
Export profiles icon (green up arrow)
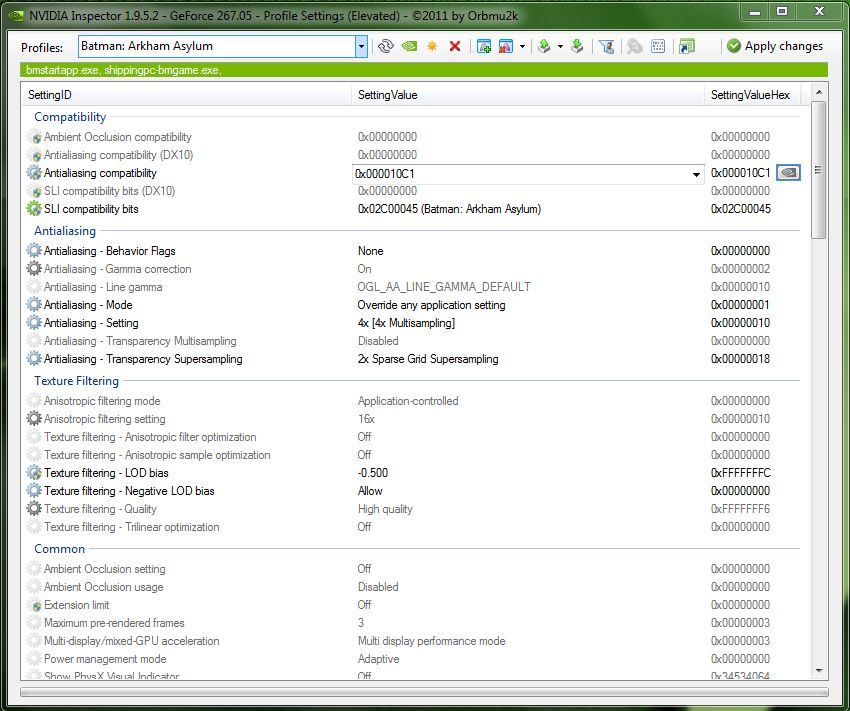tap(544, 47)
